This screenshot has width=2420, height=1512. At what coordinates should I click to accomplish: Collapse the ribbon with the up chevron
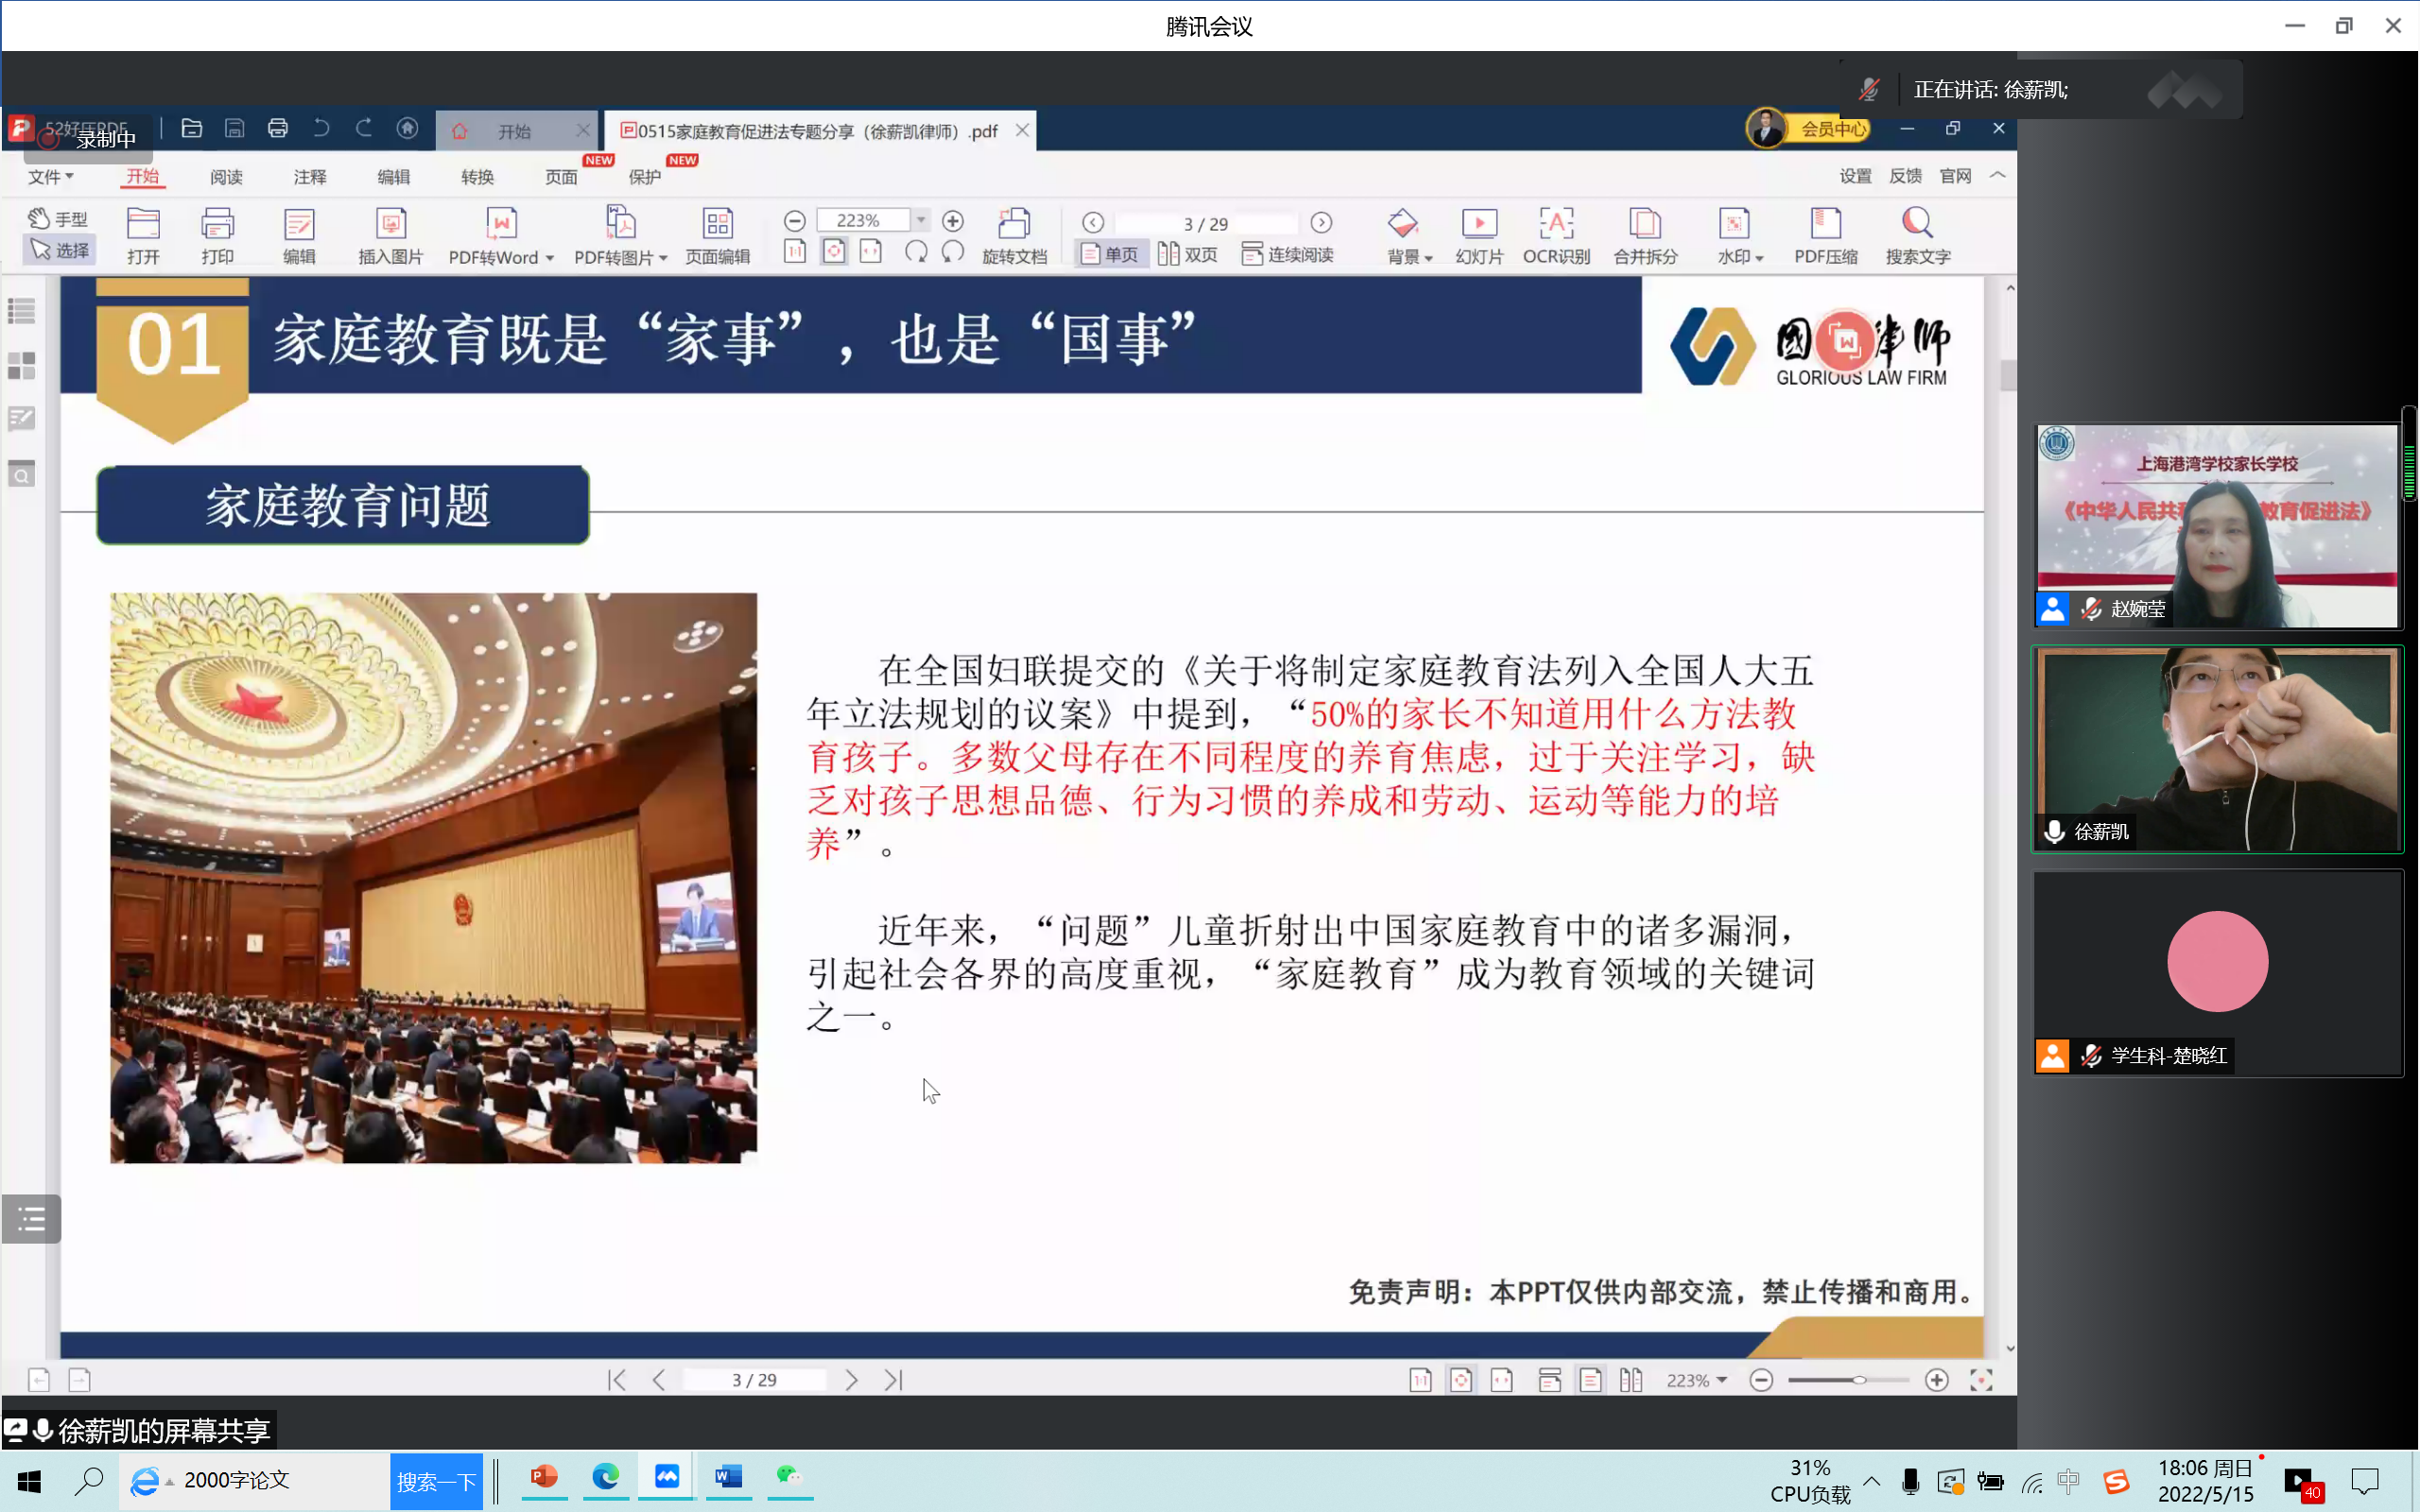[1997, 175]
